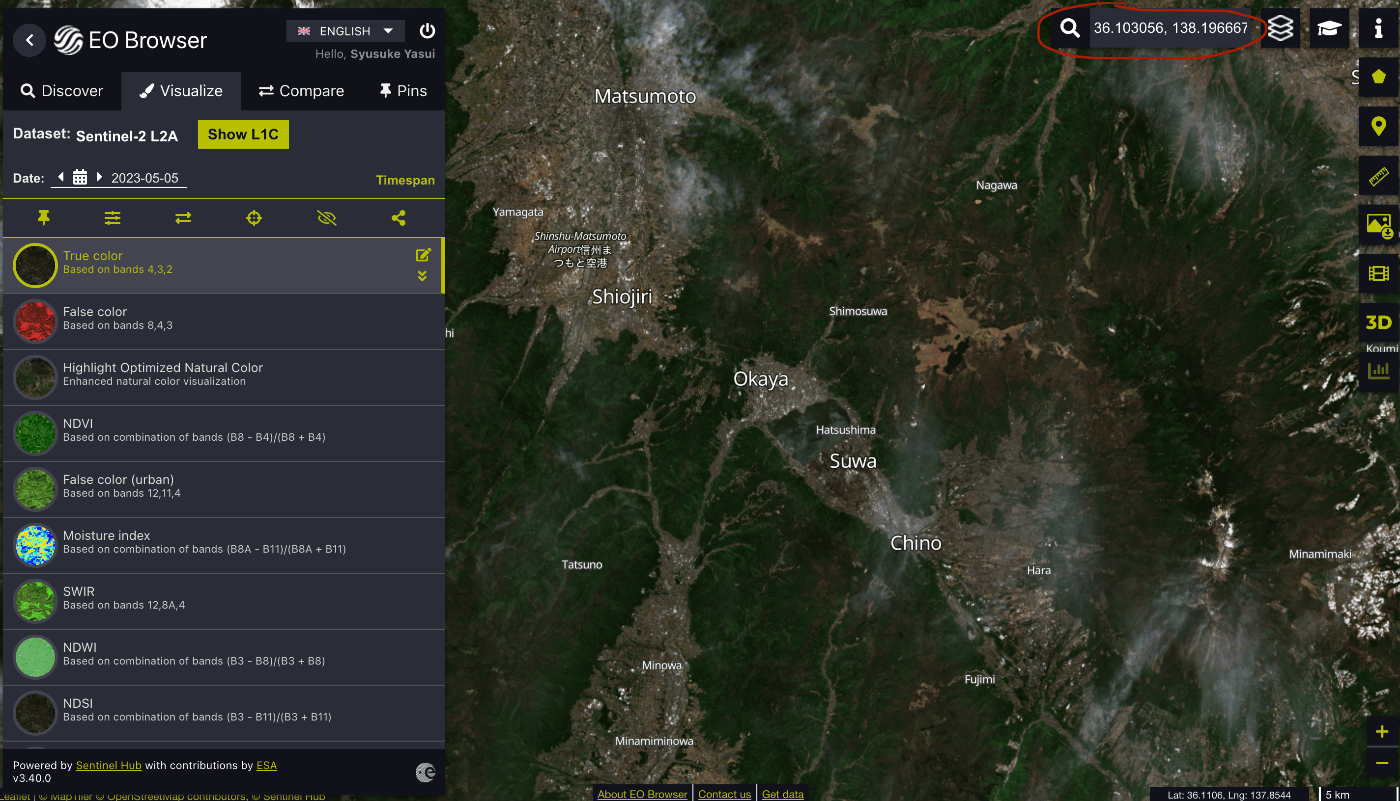Click the add to compare arrows icon
The image size is (1400, 801).
click(x=183, y=218)
